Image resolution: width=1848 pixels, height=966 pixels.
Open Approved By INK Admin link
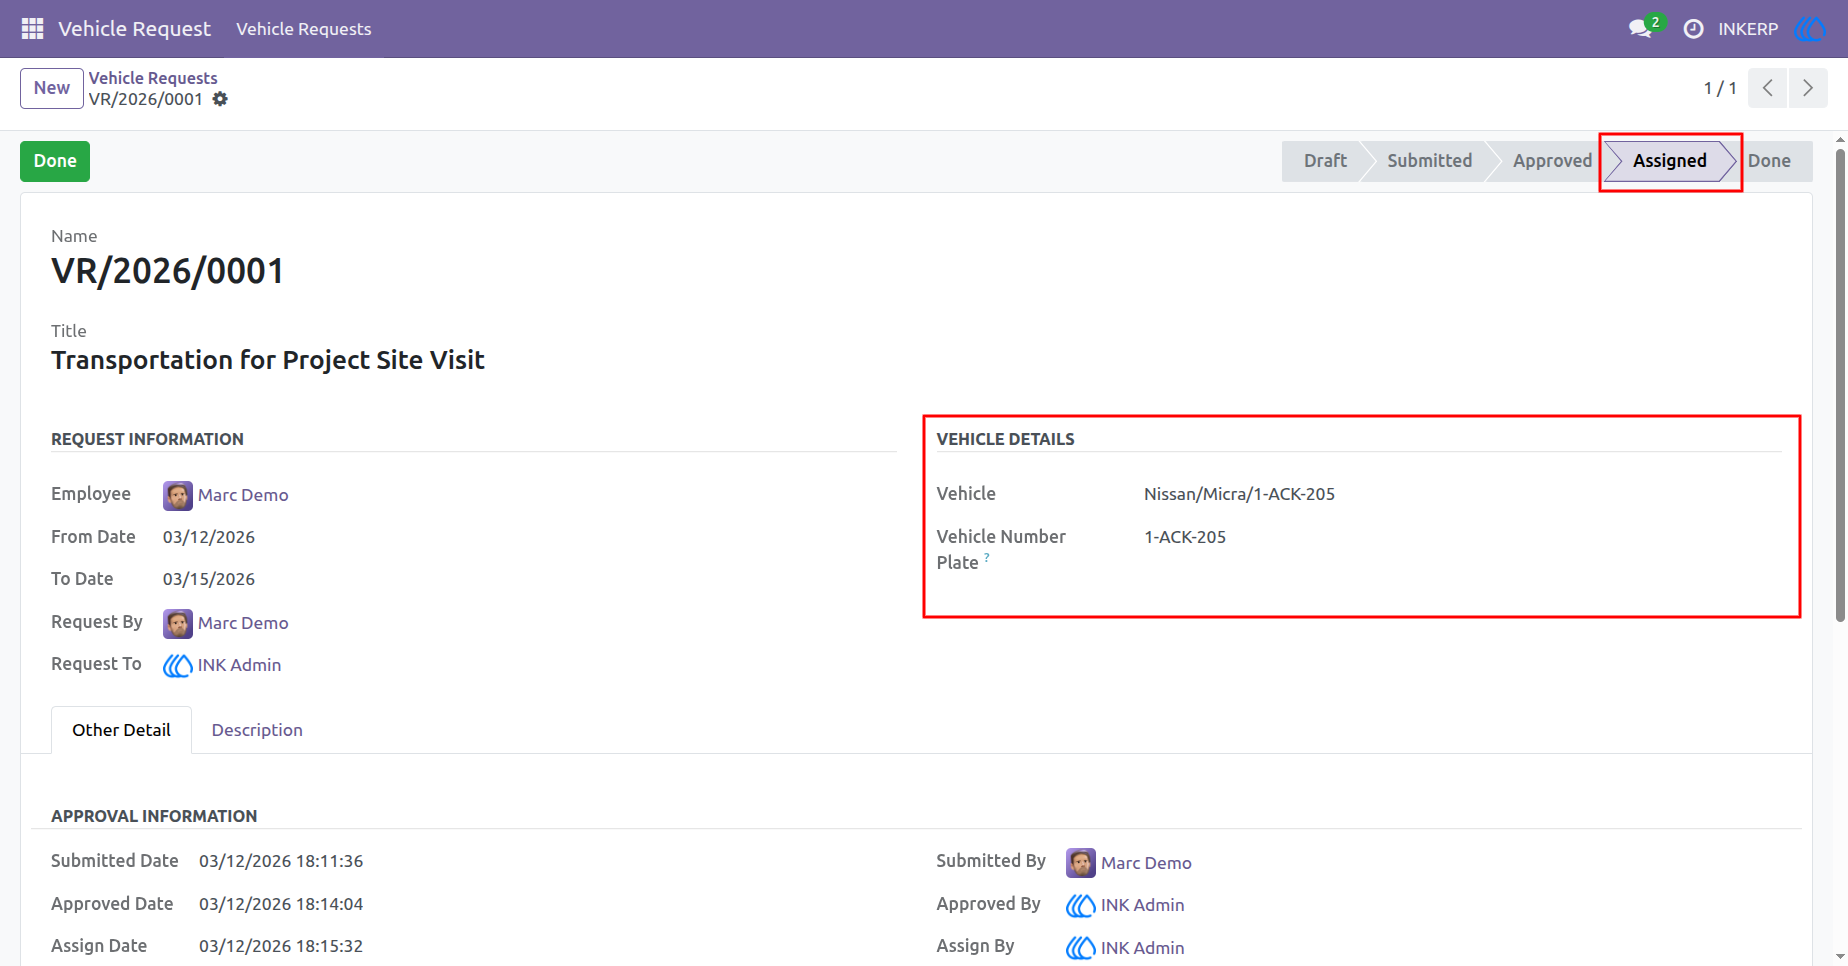(1142, 905)
